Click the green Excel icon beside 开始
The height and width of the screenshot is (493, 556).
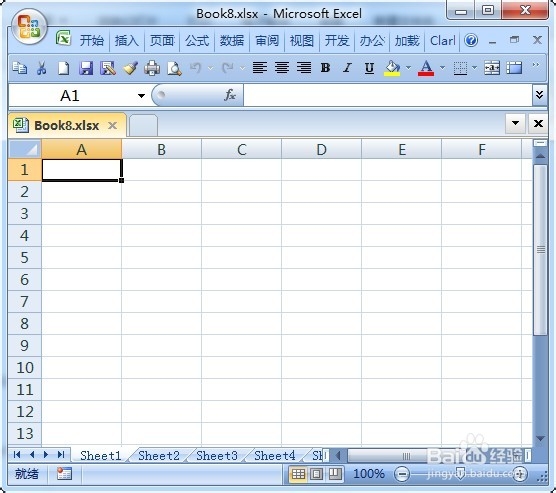point(63,38)
